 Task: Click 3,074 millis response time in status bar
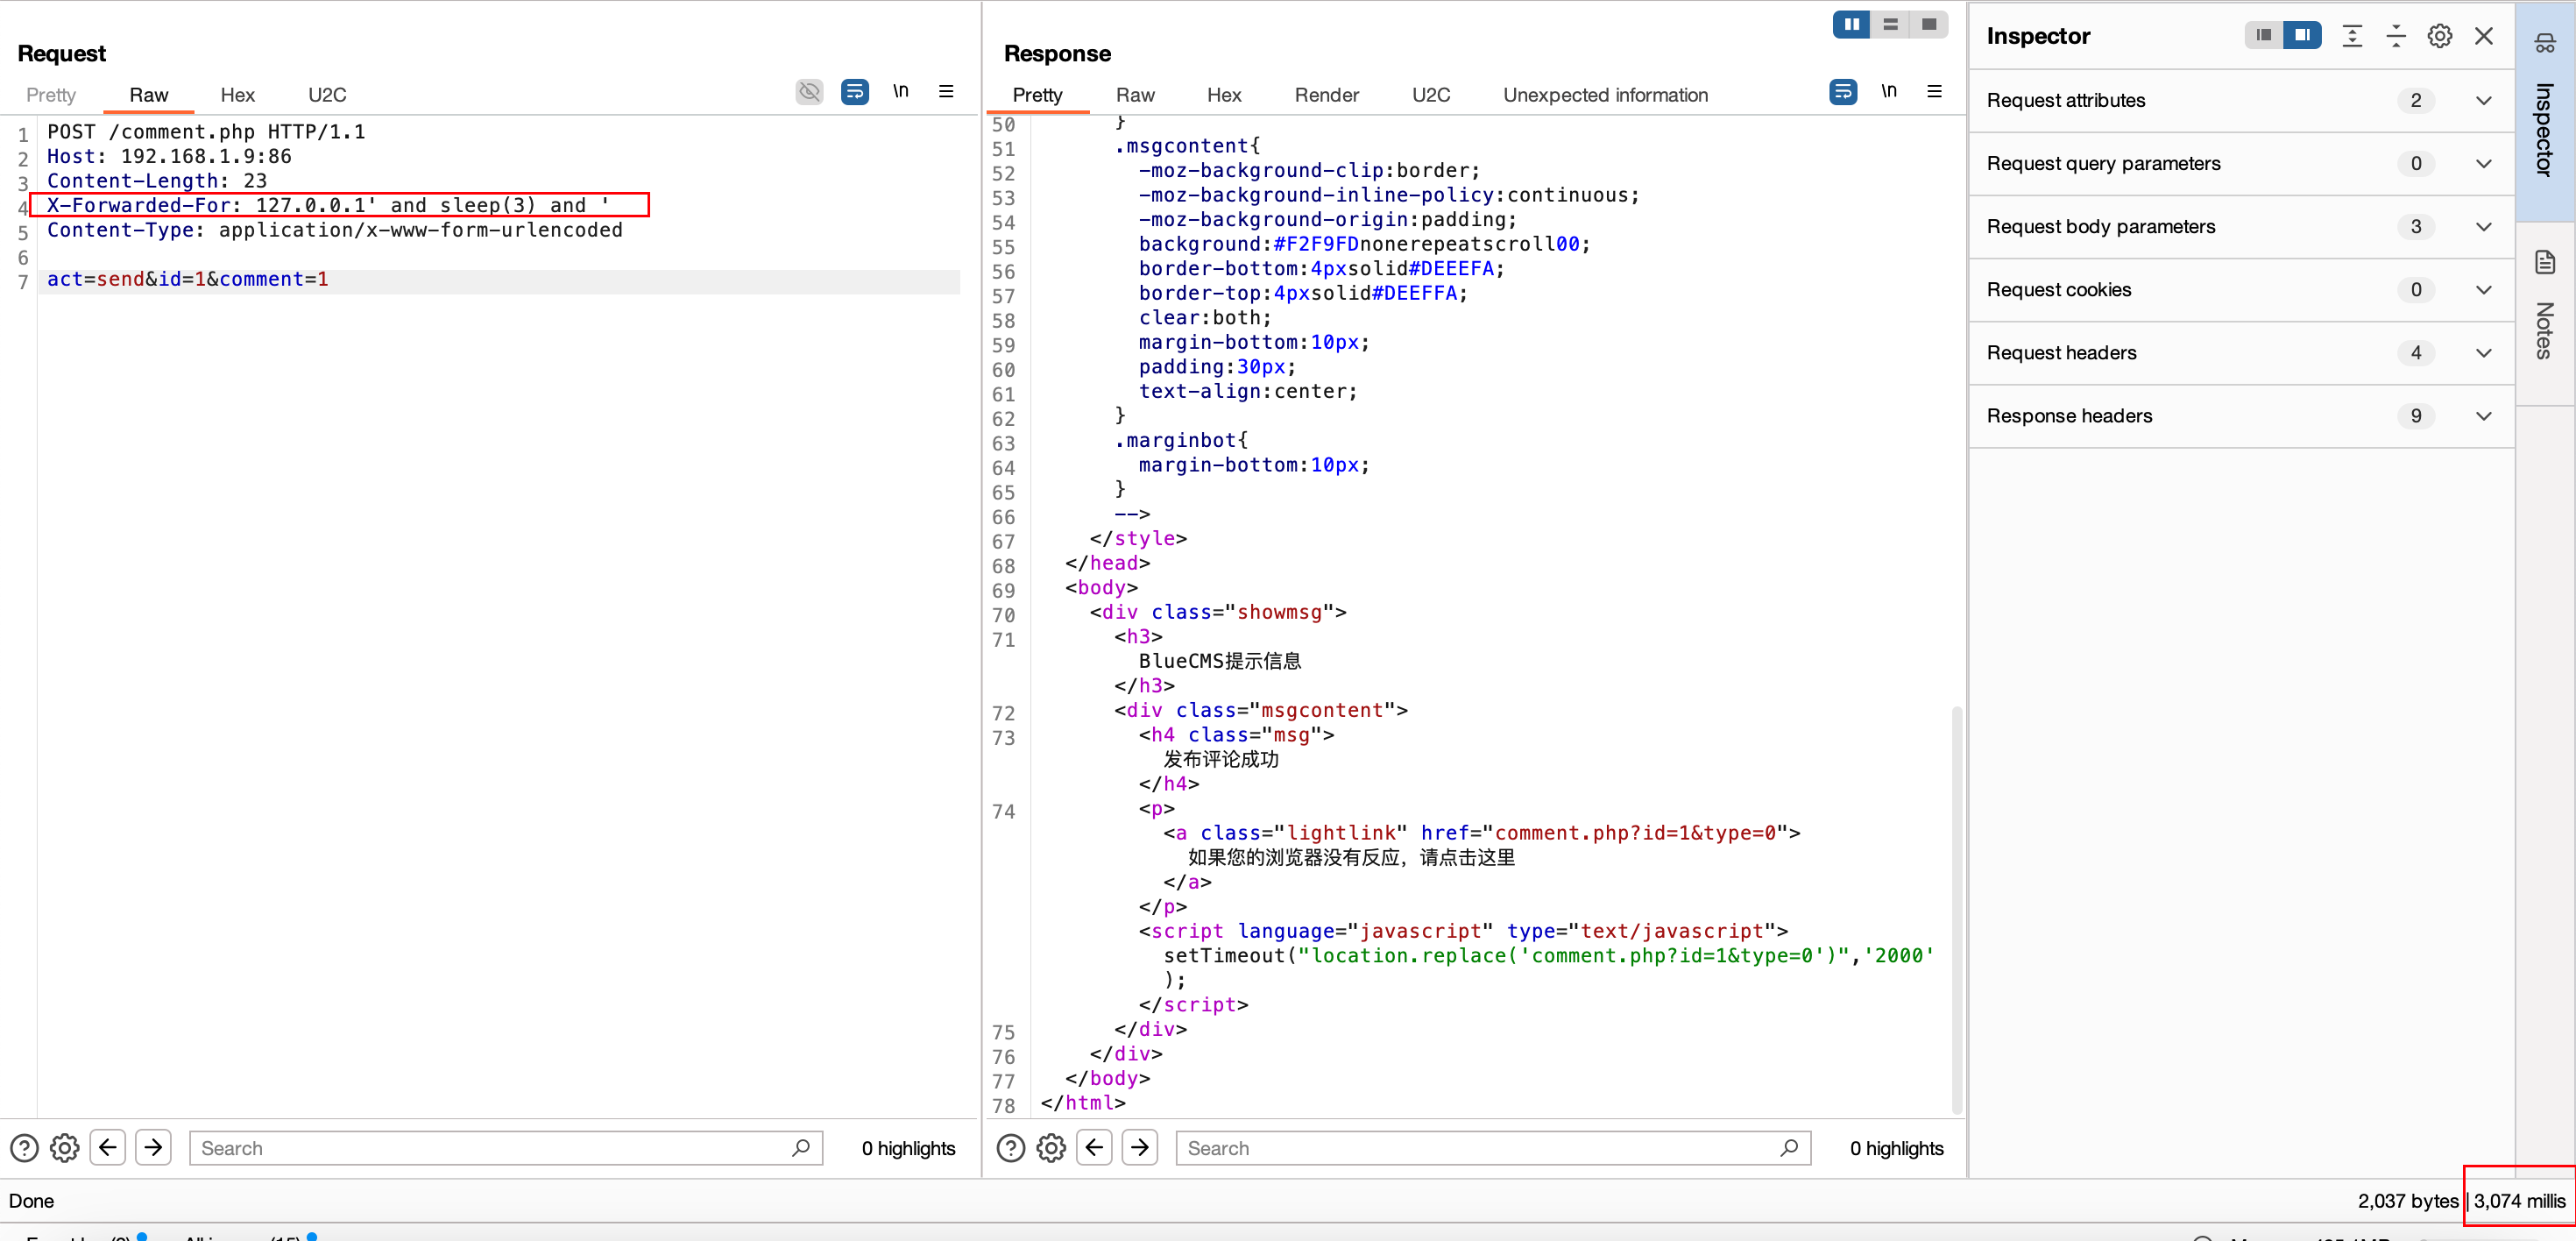[x=2519, y=1200]
